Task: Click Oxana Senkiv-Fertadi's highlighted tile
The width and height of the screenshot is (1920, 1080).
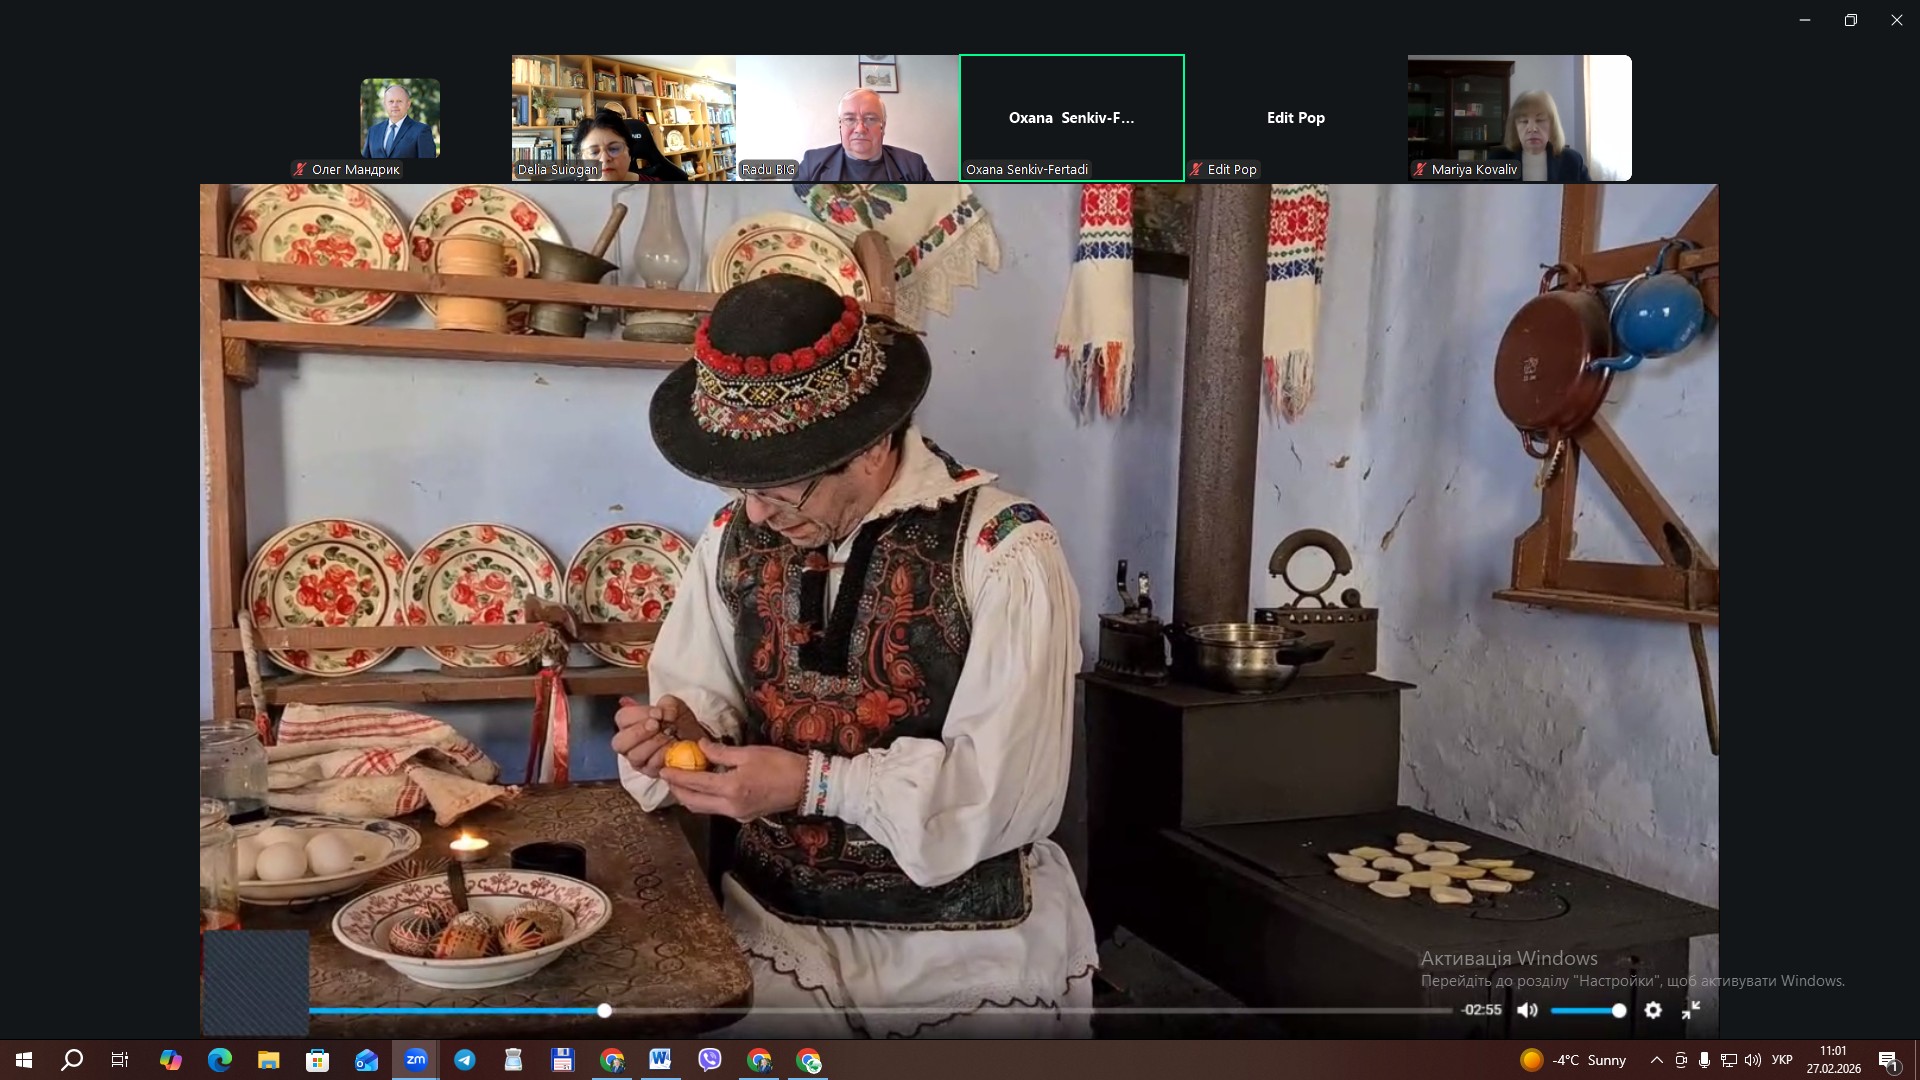Action: point(1071,118)
